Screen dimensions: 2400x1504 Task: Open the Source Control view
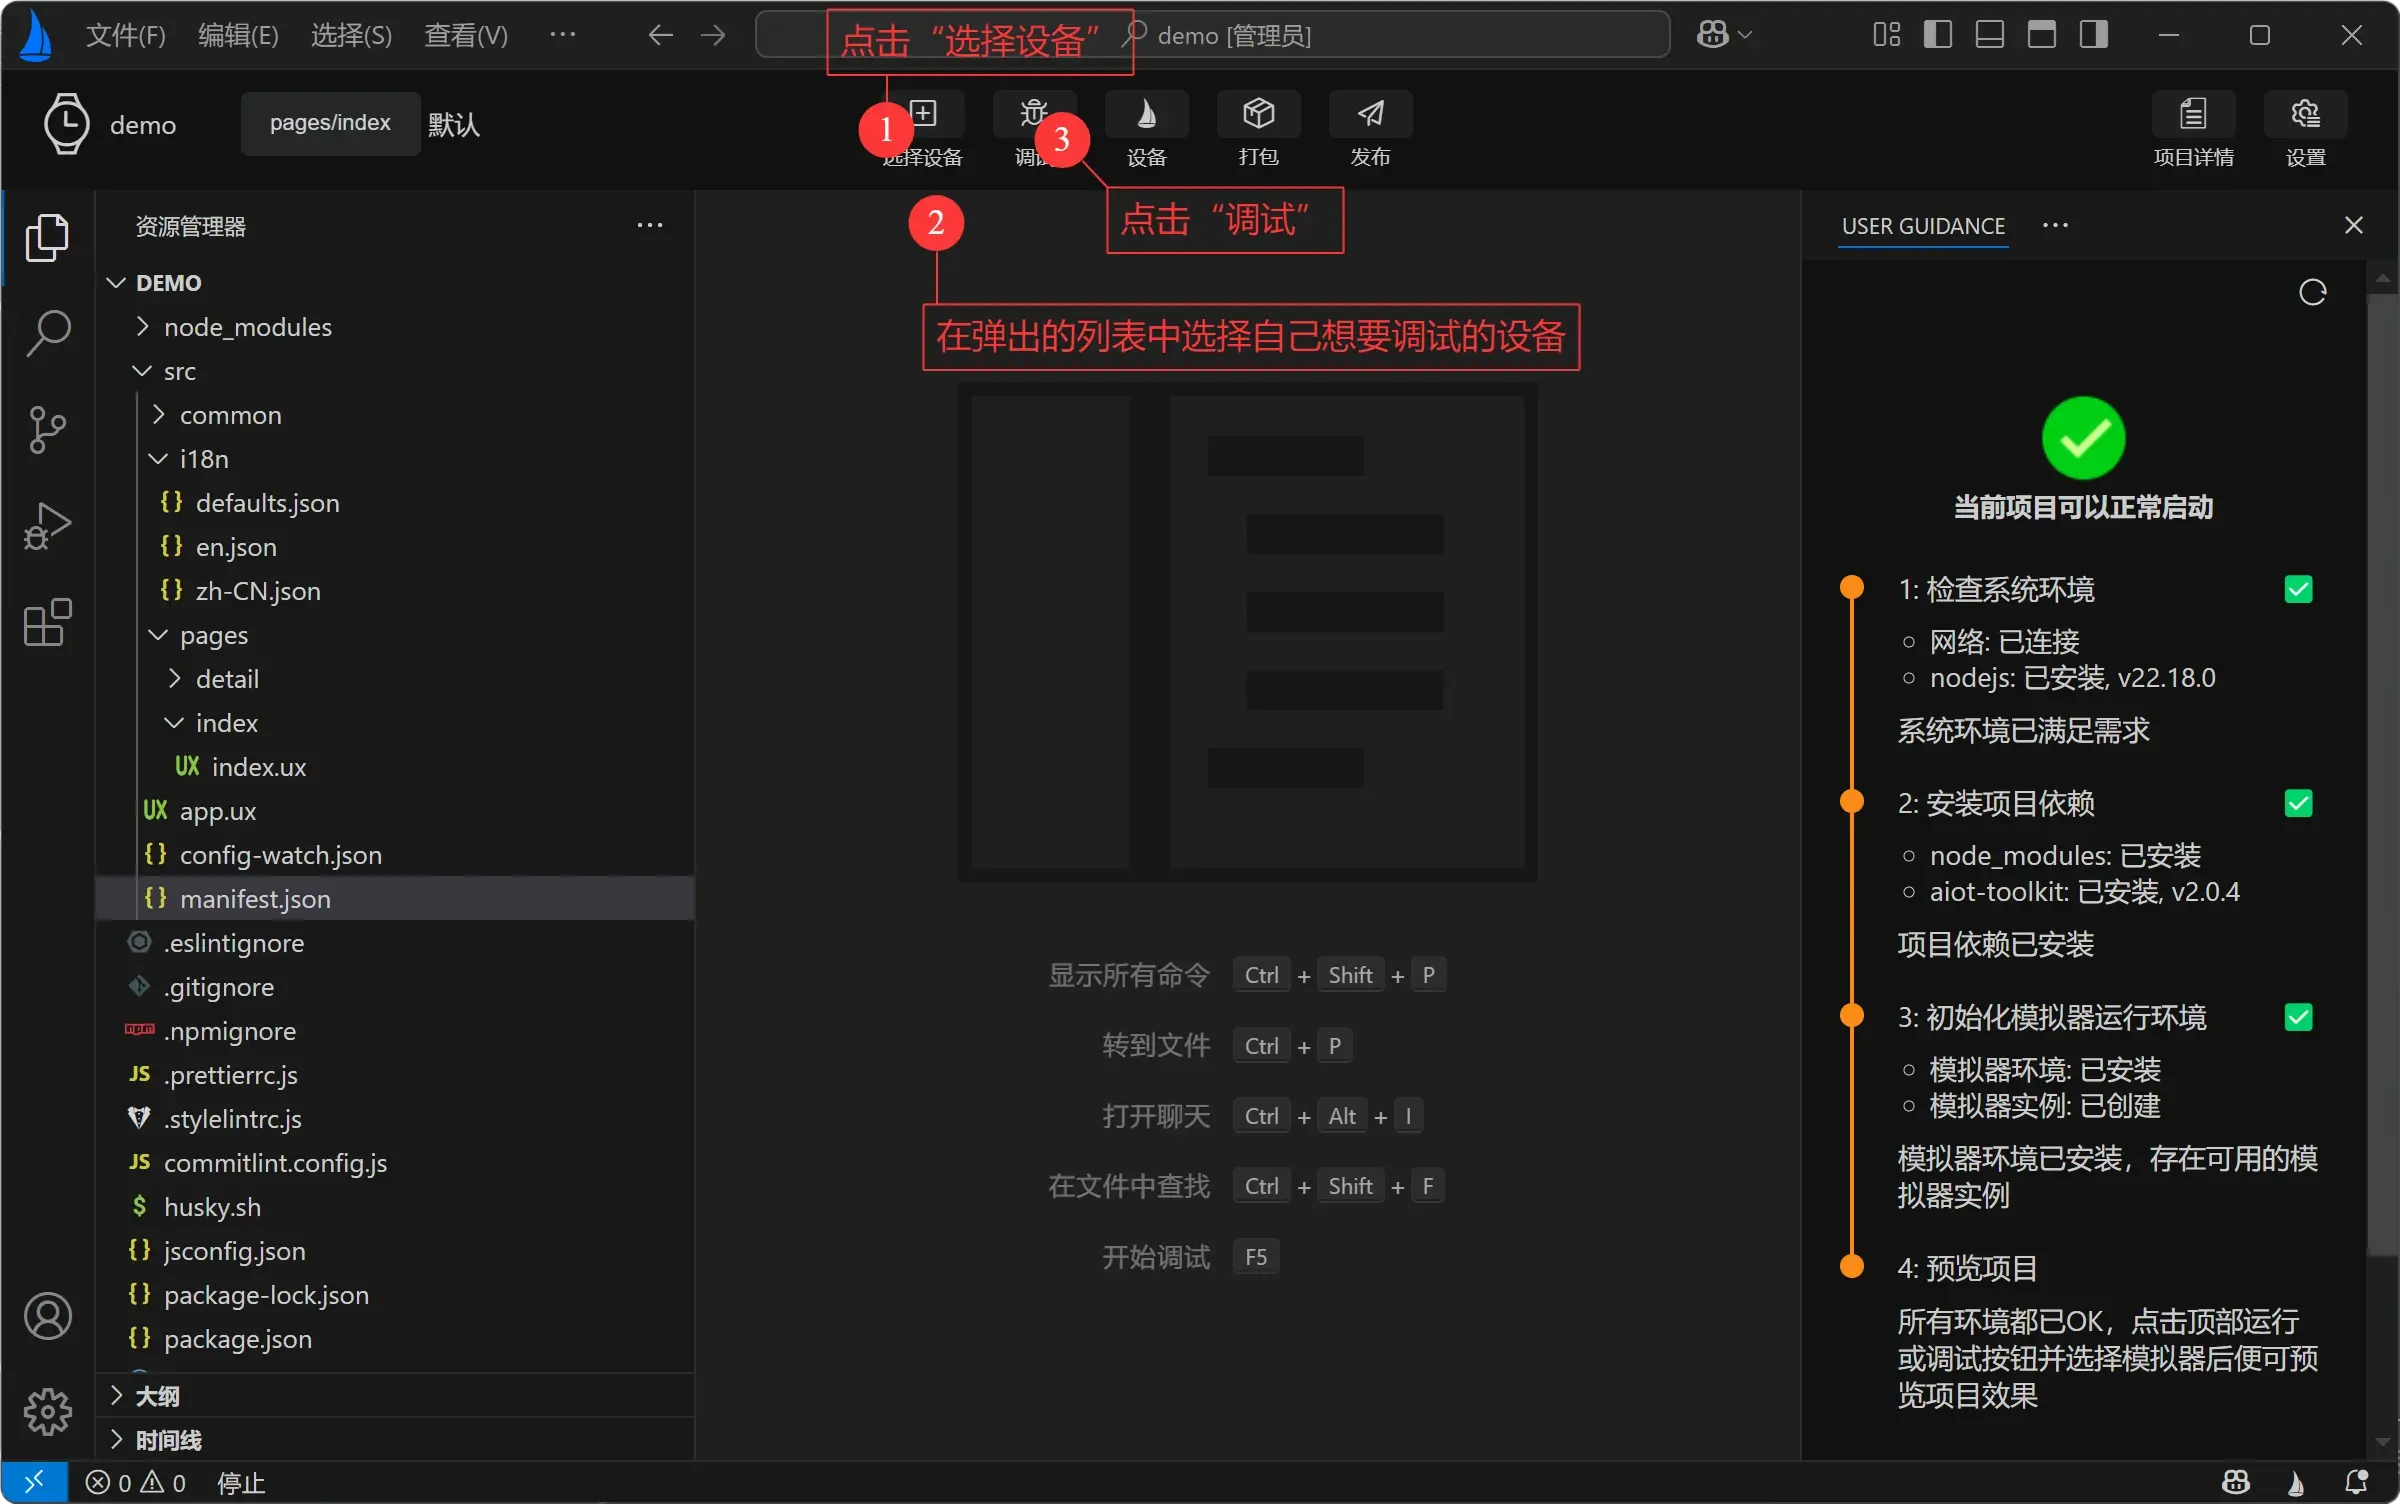(x=47, y=430)
